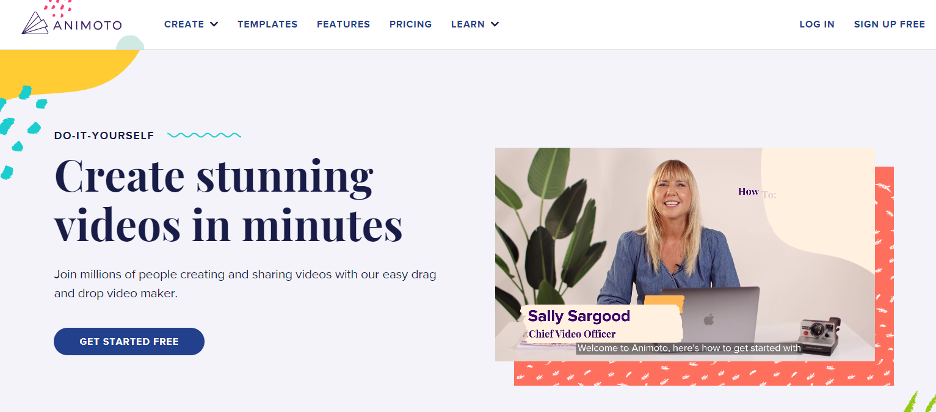The image size is (936, 412).
Task: Click Sign Up Free link
Action: tap(889, 24)
